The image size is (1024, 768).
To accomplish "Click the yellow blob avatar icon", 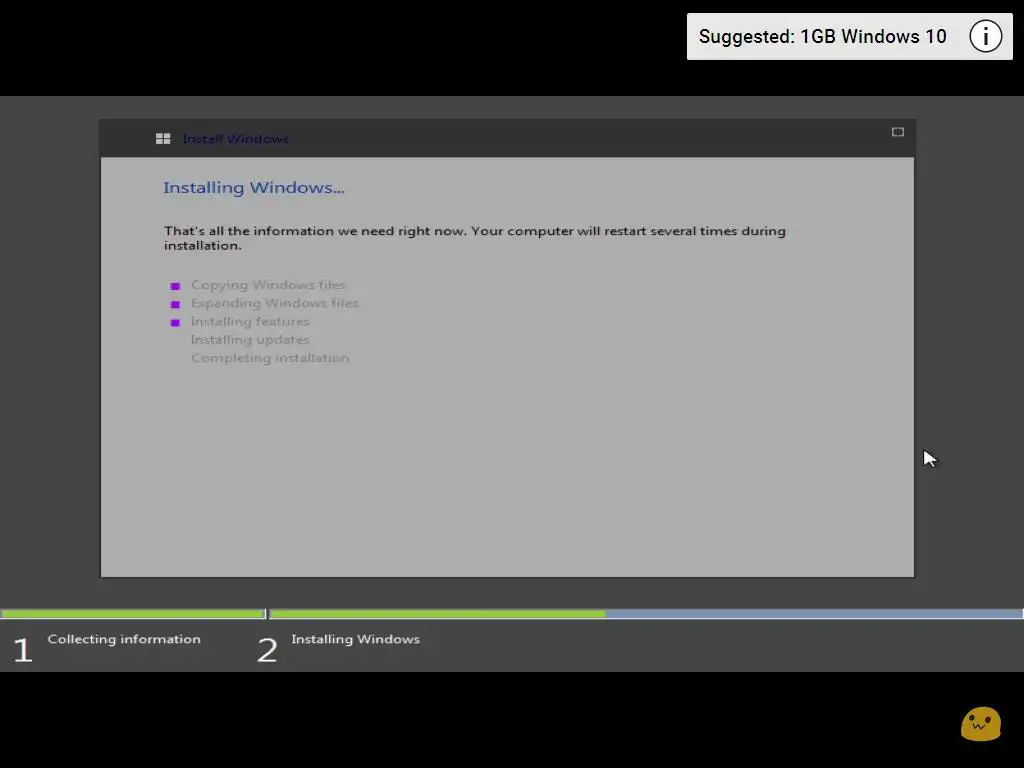I will coord(980,724).
